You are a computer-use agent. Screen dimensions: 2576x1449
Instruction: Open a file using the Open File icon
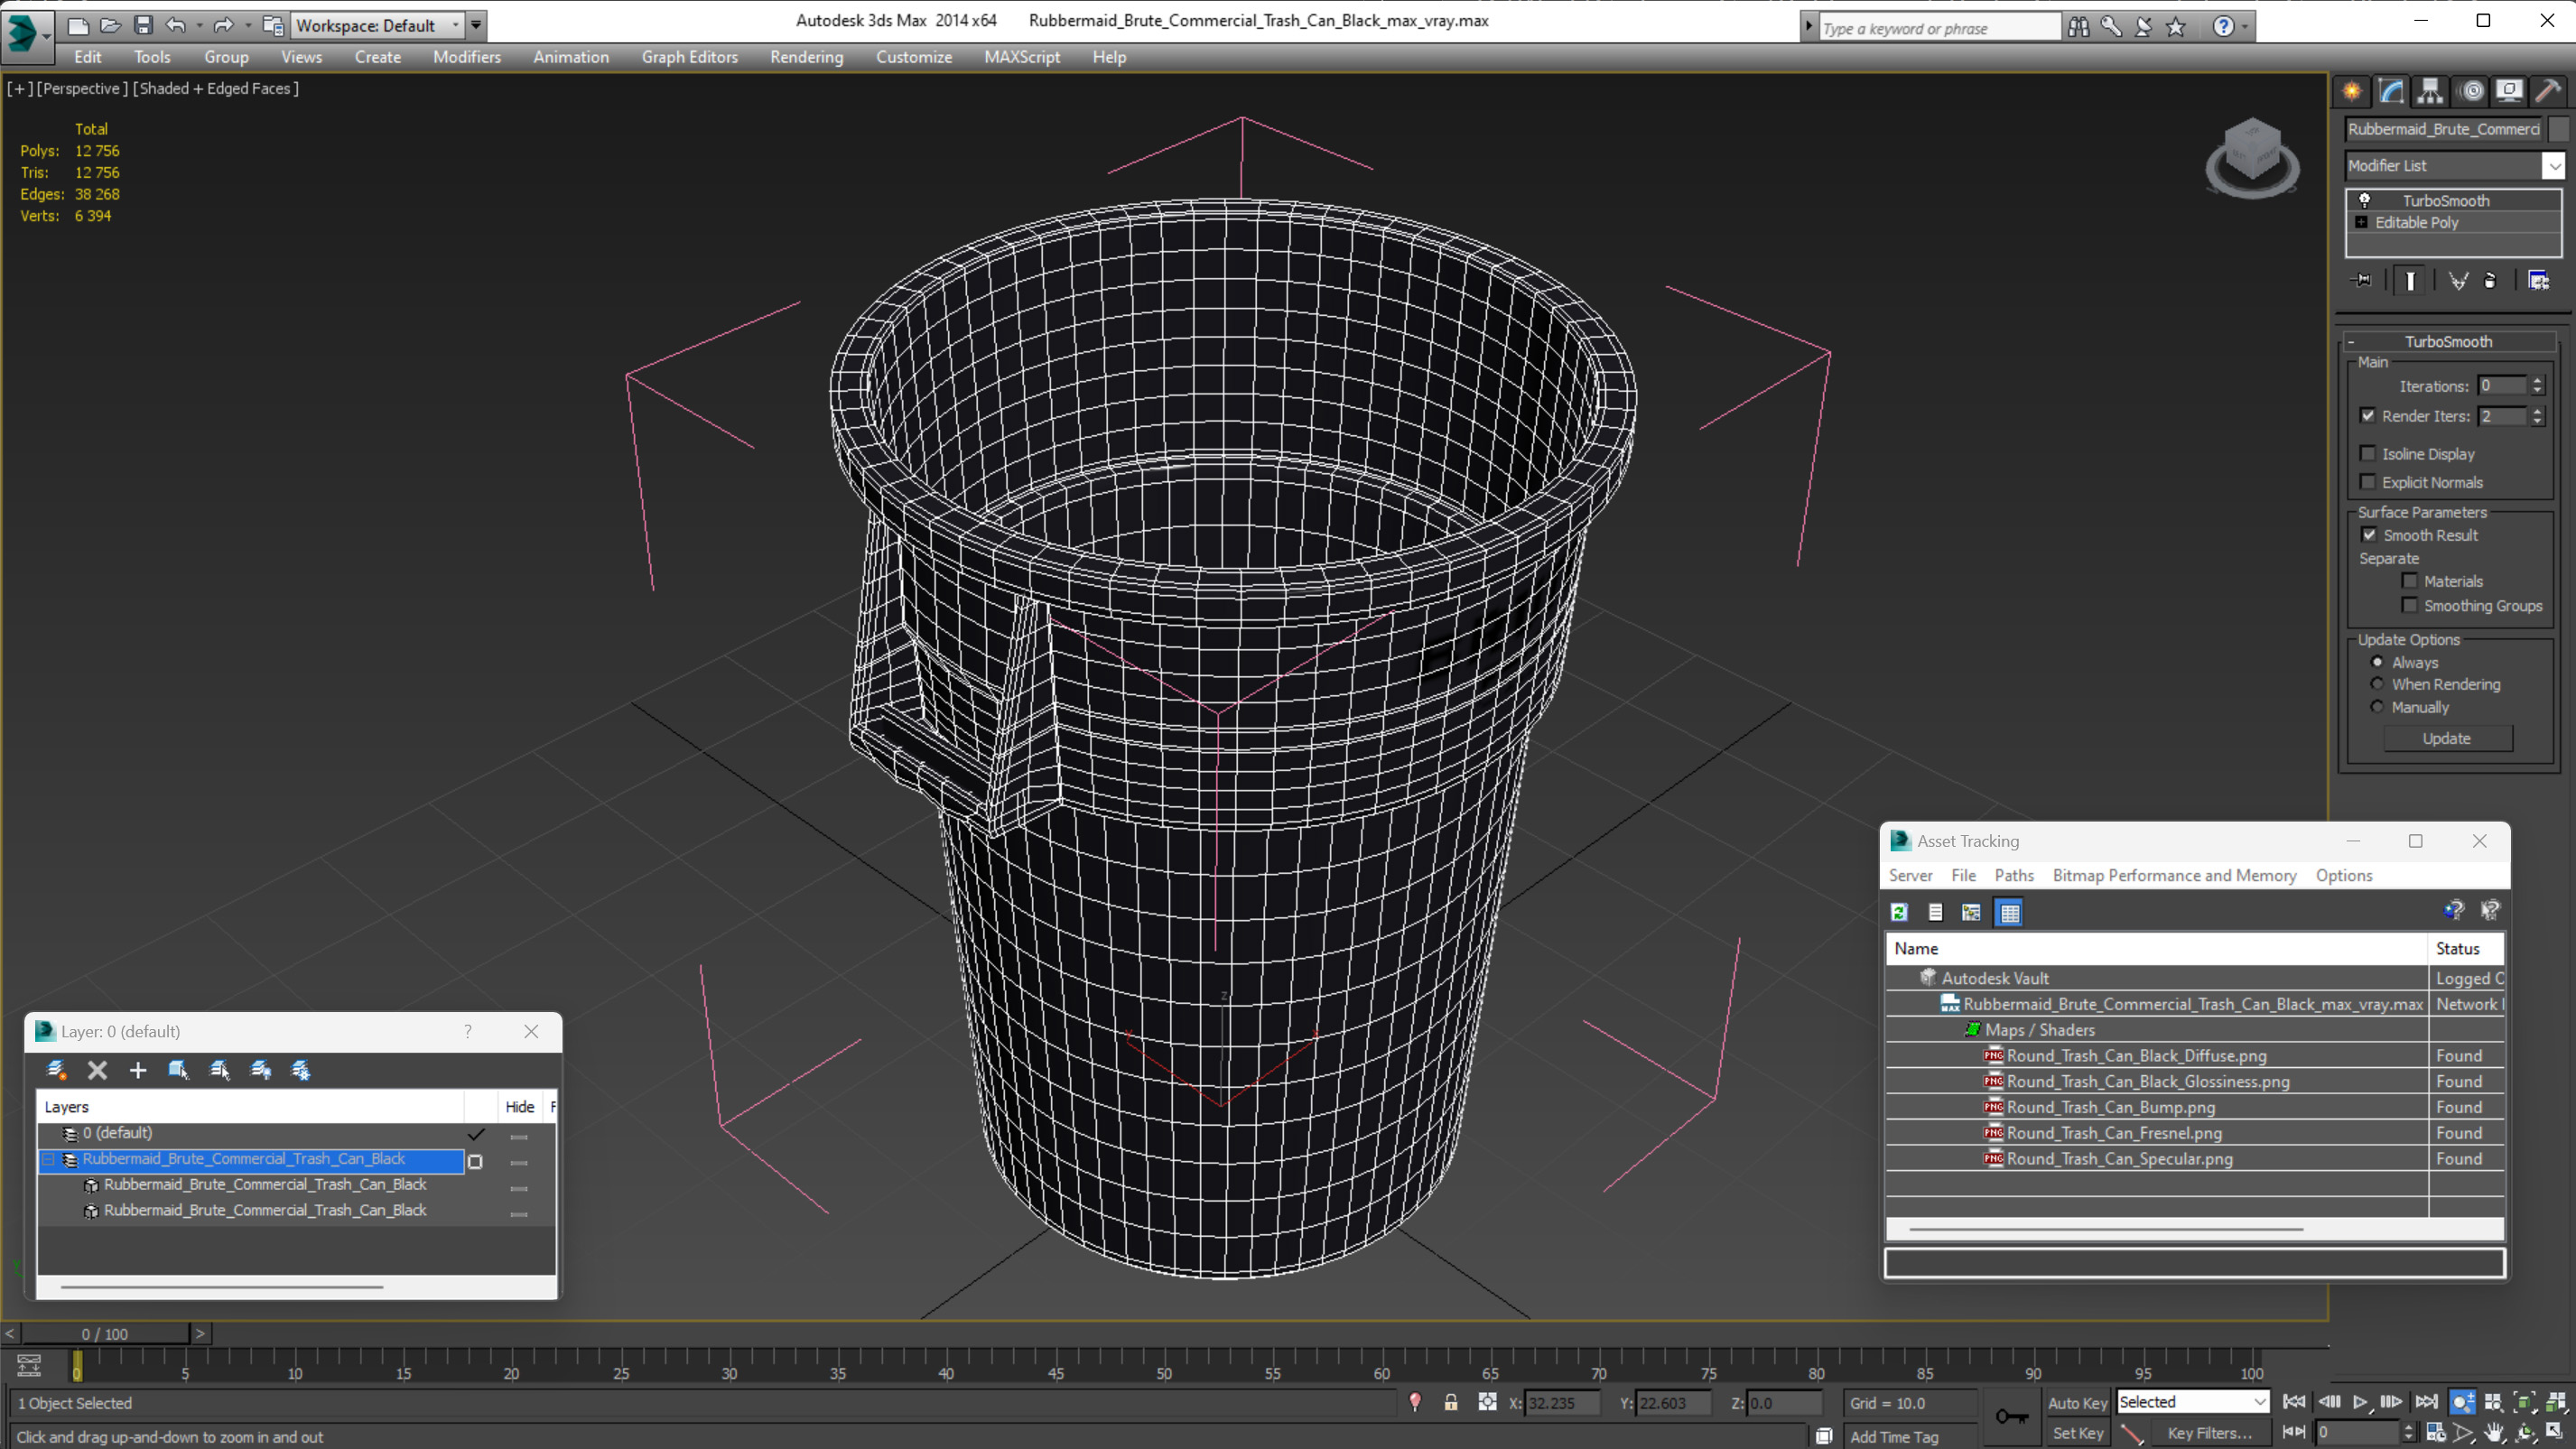tap(111, 26)
